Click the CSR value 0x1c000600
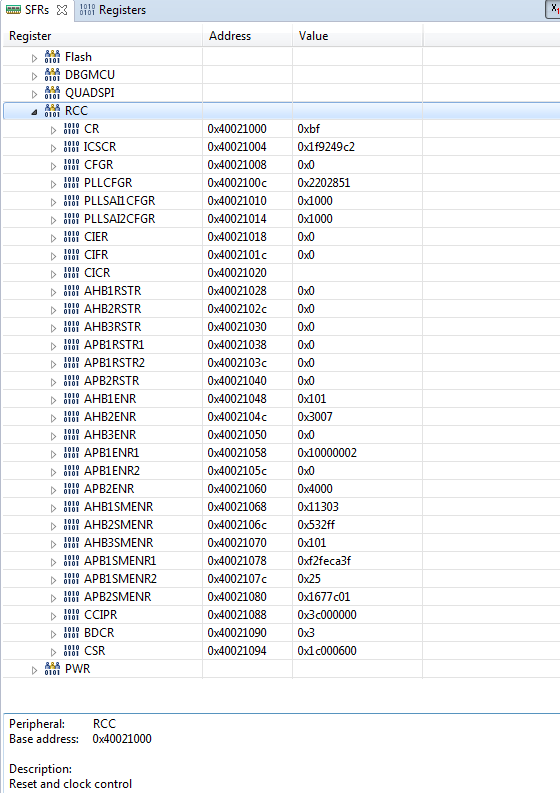 coord(327,650)
